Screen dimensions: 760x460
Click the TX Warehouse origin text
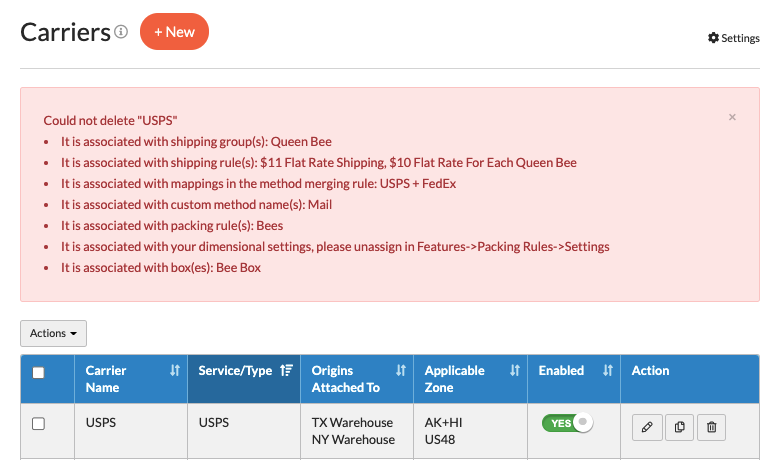(x=352, y=423)
